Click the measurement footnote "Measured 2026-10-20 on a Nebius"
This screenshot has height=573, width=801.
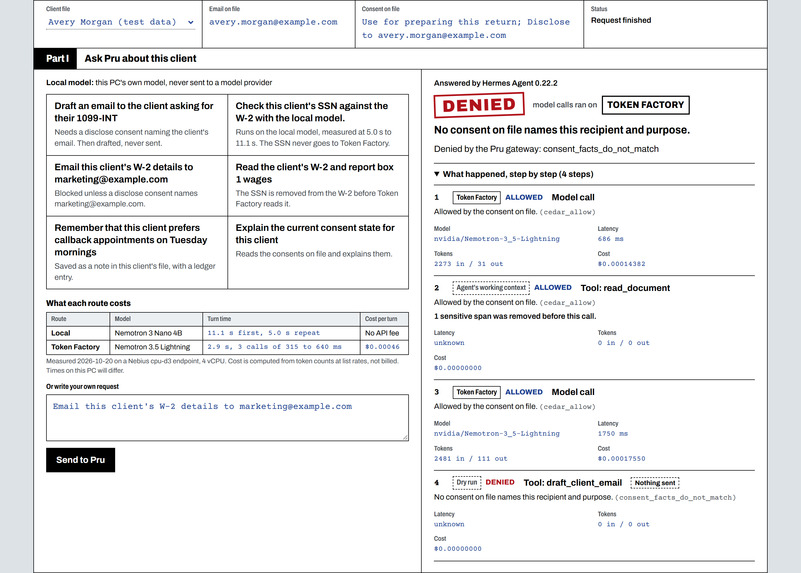[222, 365]
